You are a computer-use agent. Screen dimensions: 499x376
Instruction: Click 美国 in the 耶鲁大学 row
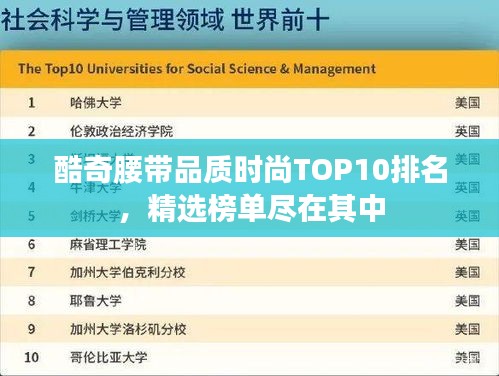(x=468, y=301)
